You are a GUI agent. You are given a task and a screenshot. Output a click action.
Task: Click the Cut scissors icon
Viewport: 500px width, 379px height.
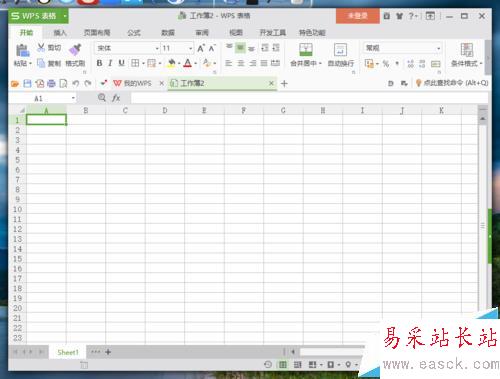tap(41, 47)
